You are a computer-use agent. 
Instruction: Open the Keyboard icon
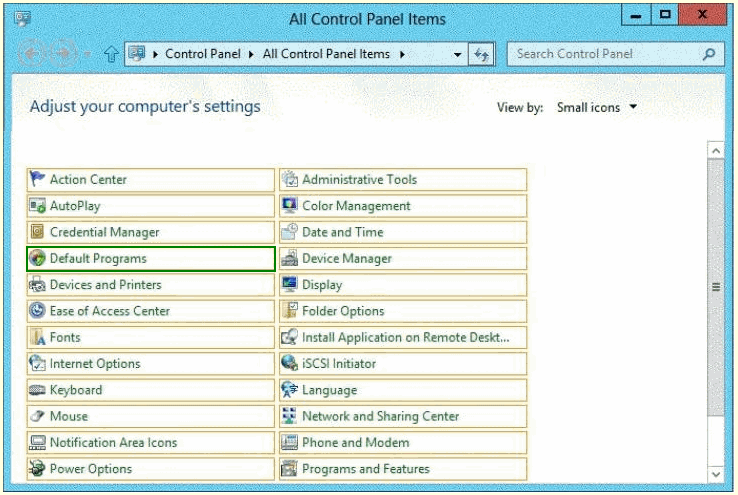click(x=37, y=390)
